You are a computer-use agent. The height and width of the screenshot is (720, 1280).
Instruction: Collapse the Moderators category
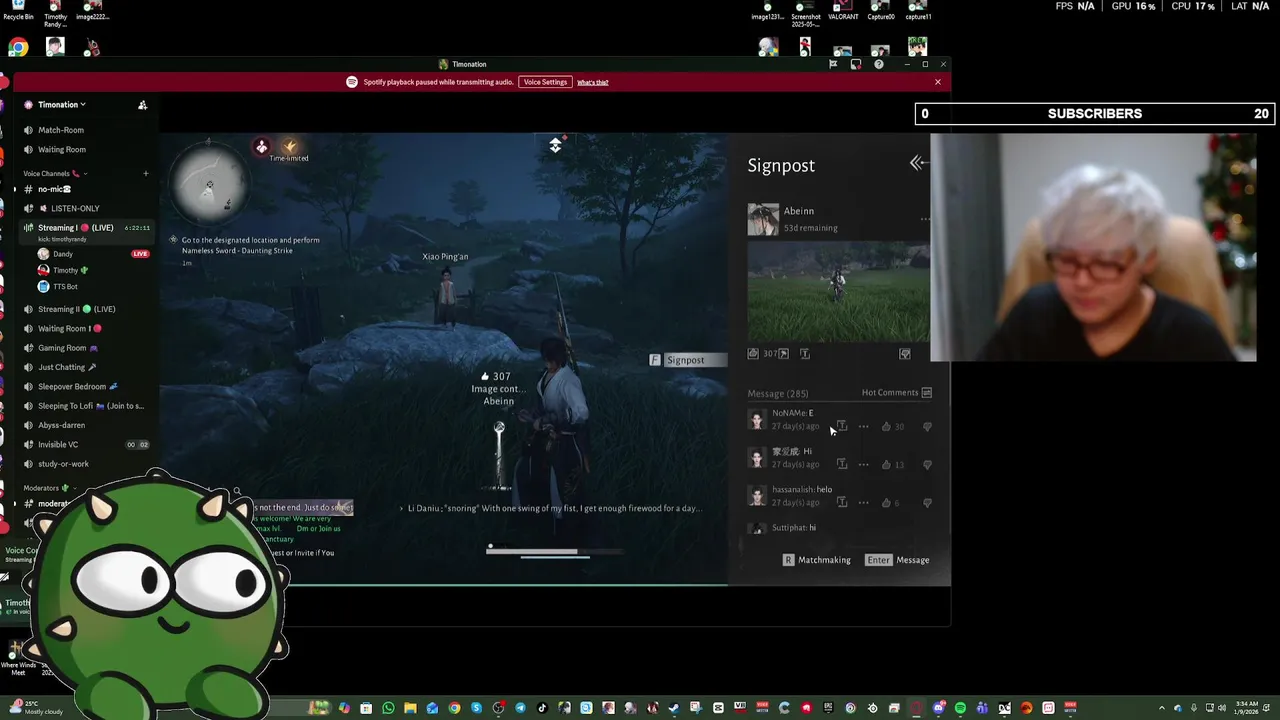tap(45, 488)
